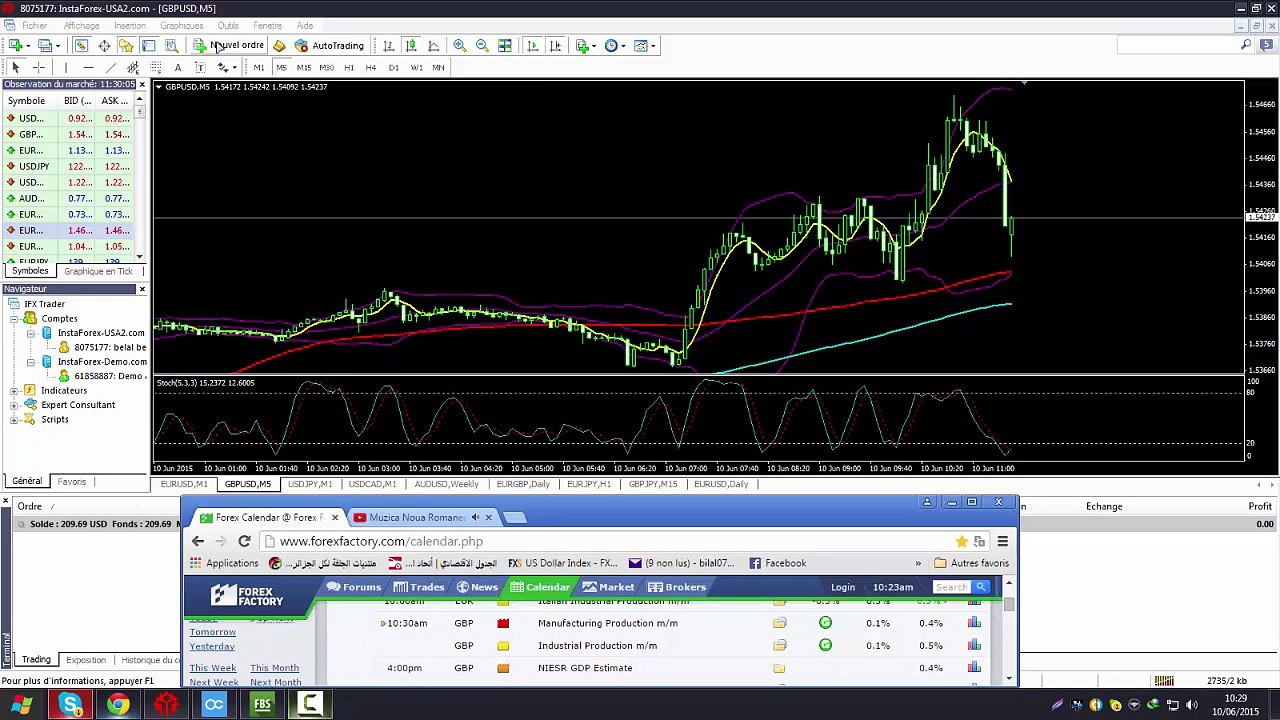Open Forex Factory Forums tab

point(353,587)
